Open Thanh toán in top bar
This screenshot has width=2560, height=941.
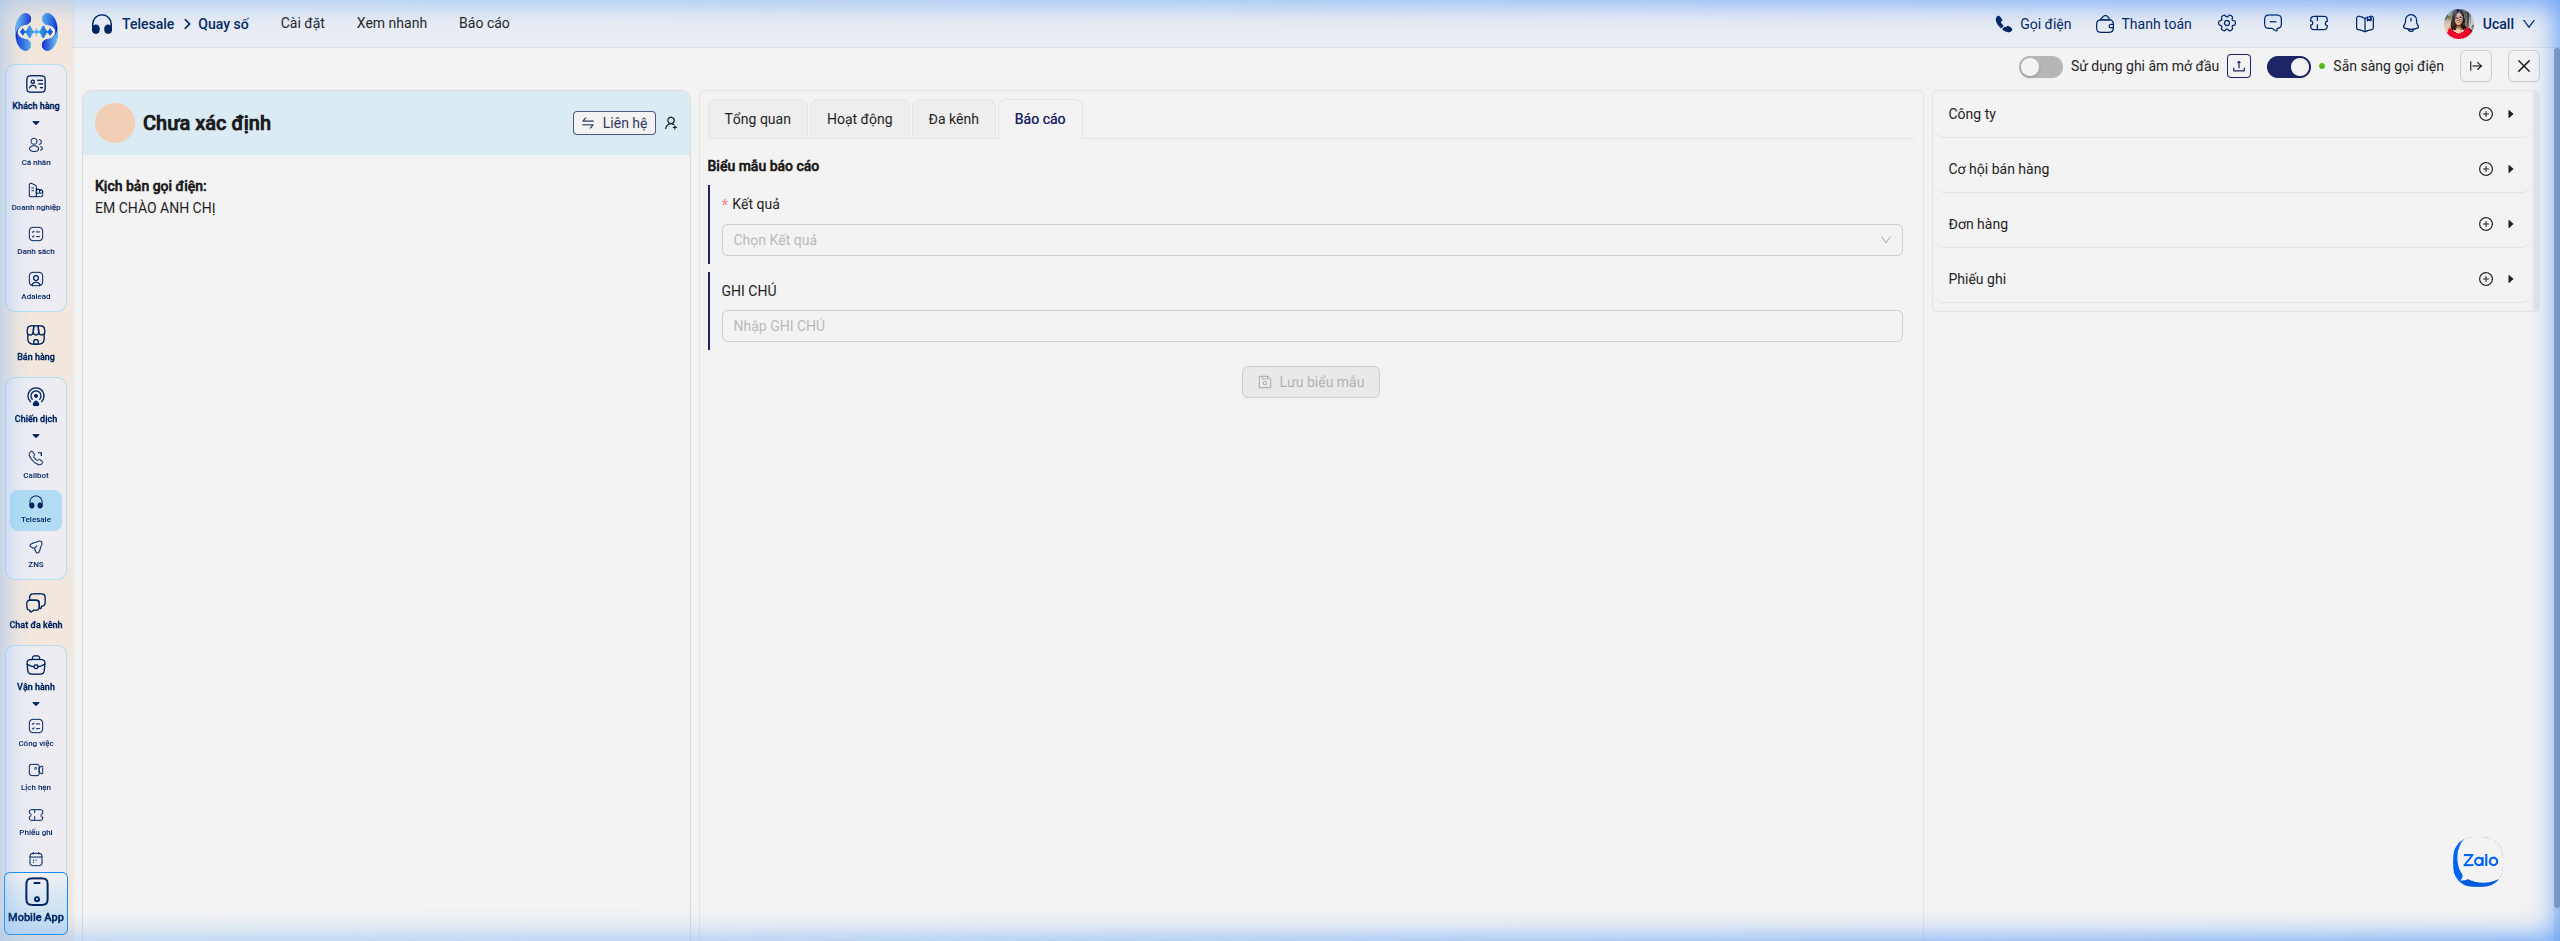tap(2143, 24)
